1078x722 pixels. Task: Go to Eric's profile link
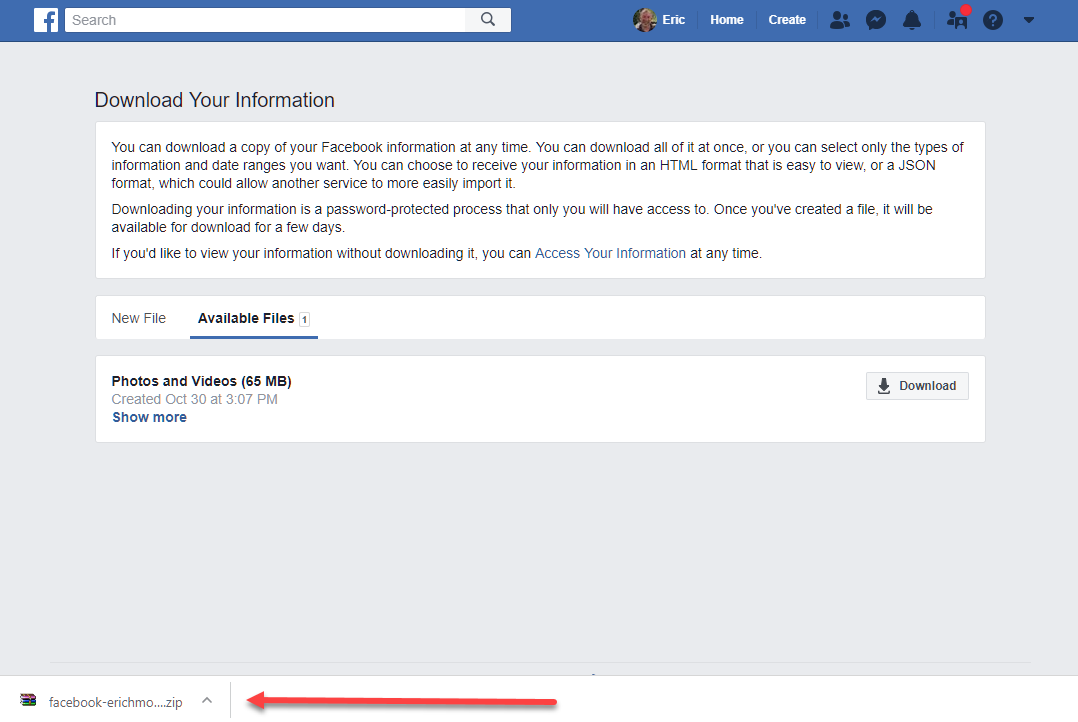[673, 20]
